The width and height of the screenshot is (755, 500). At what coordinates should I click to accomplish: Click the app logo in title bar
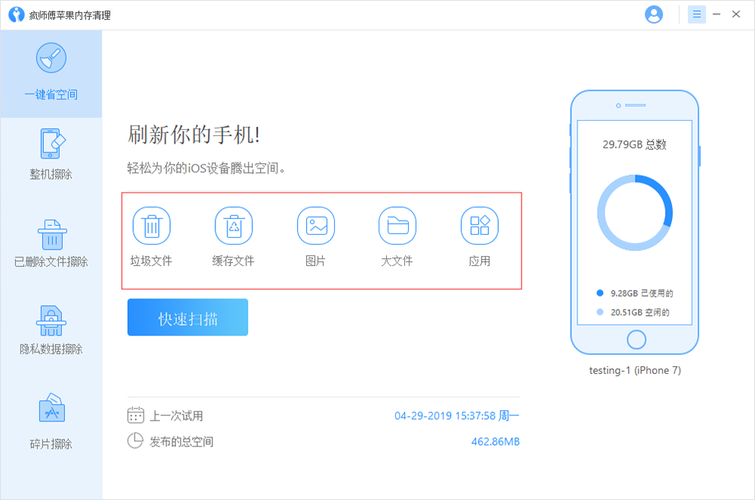coord(16,14)
